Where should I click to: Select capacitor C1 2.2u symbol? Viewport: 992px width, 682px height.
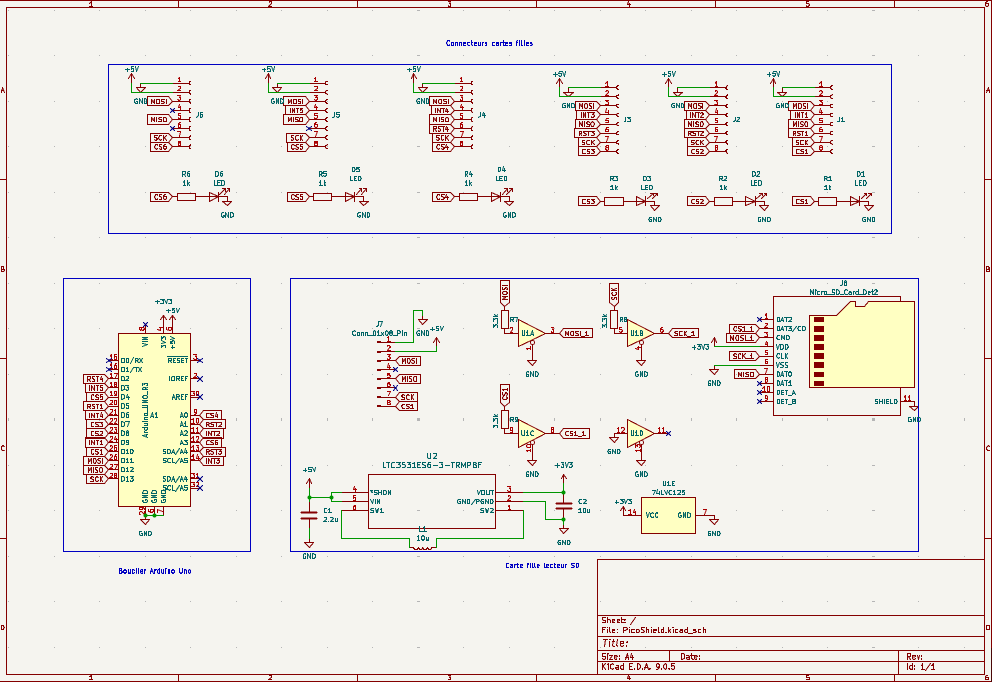[x=309, y=514]
